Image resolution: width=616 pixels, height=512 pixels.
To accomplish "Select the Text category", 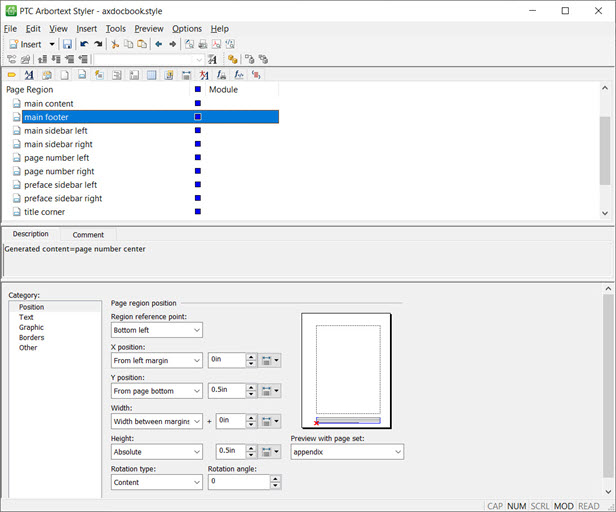I will 26,317.
